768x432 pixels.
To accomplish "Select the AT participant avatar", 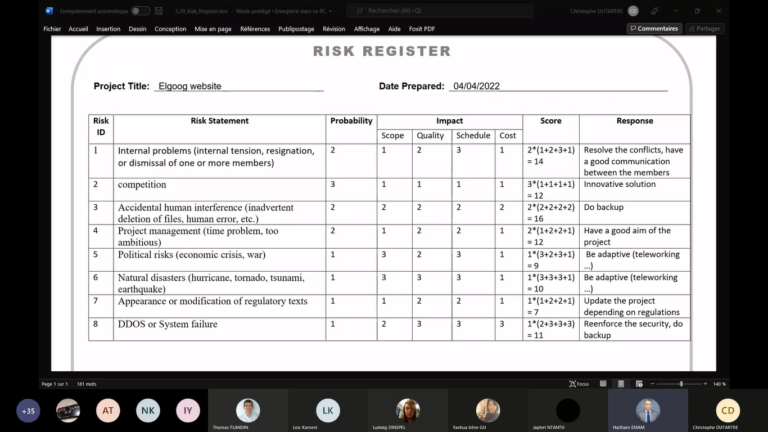I will click(x=108, y=410).
